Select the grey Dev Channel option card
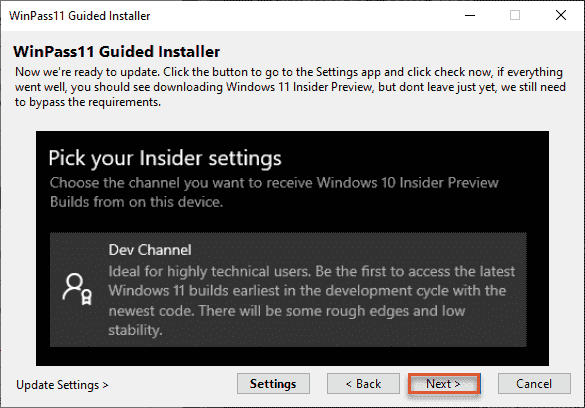Screen dimensions: 585x408 288,289
